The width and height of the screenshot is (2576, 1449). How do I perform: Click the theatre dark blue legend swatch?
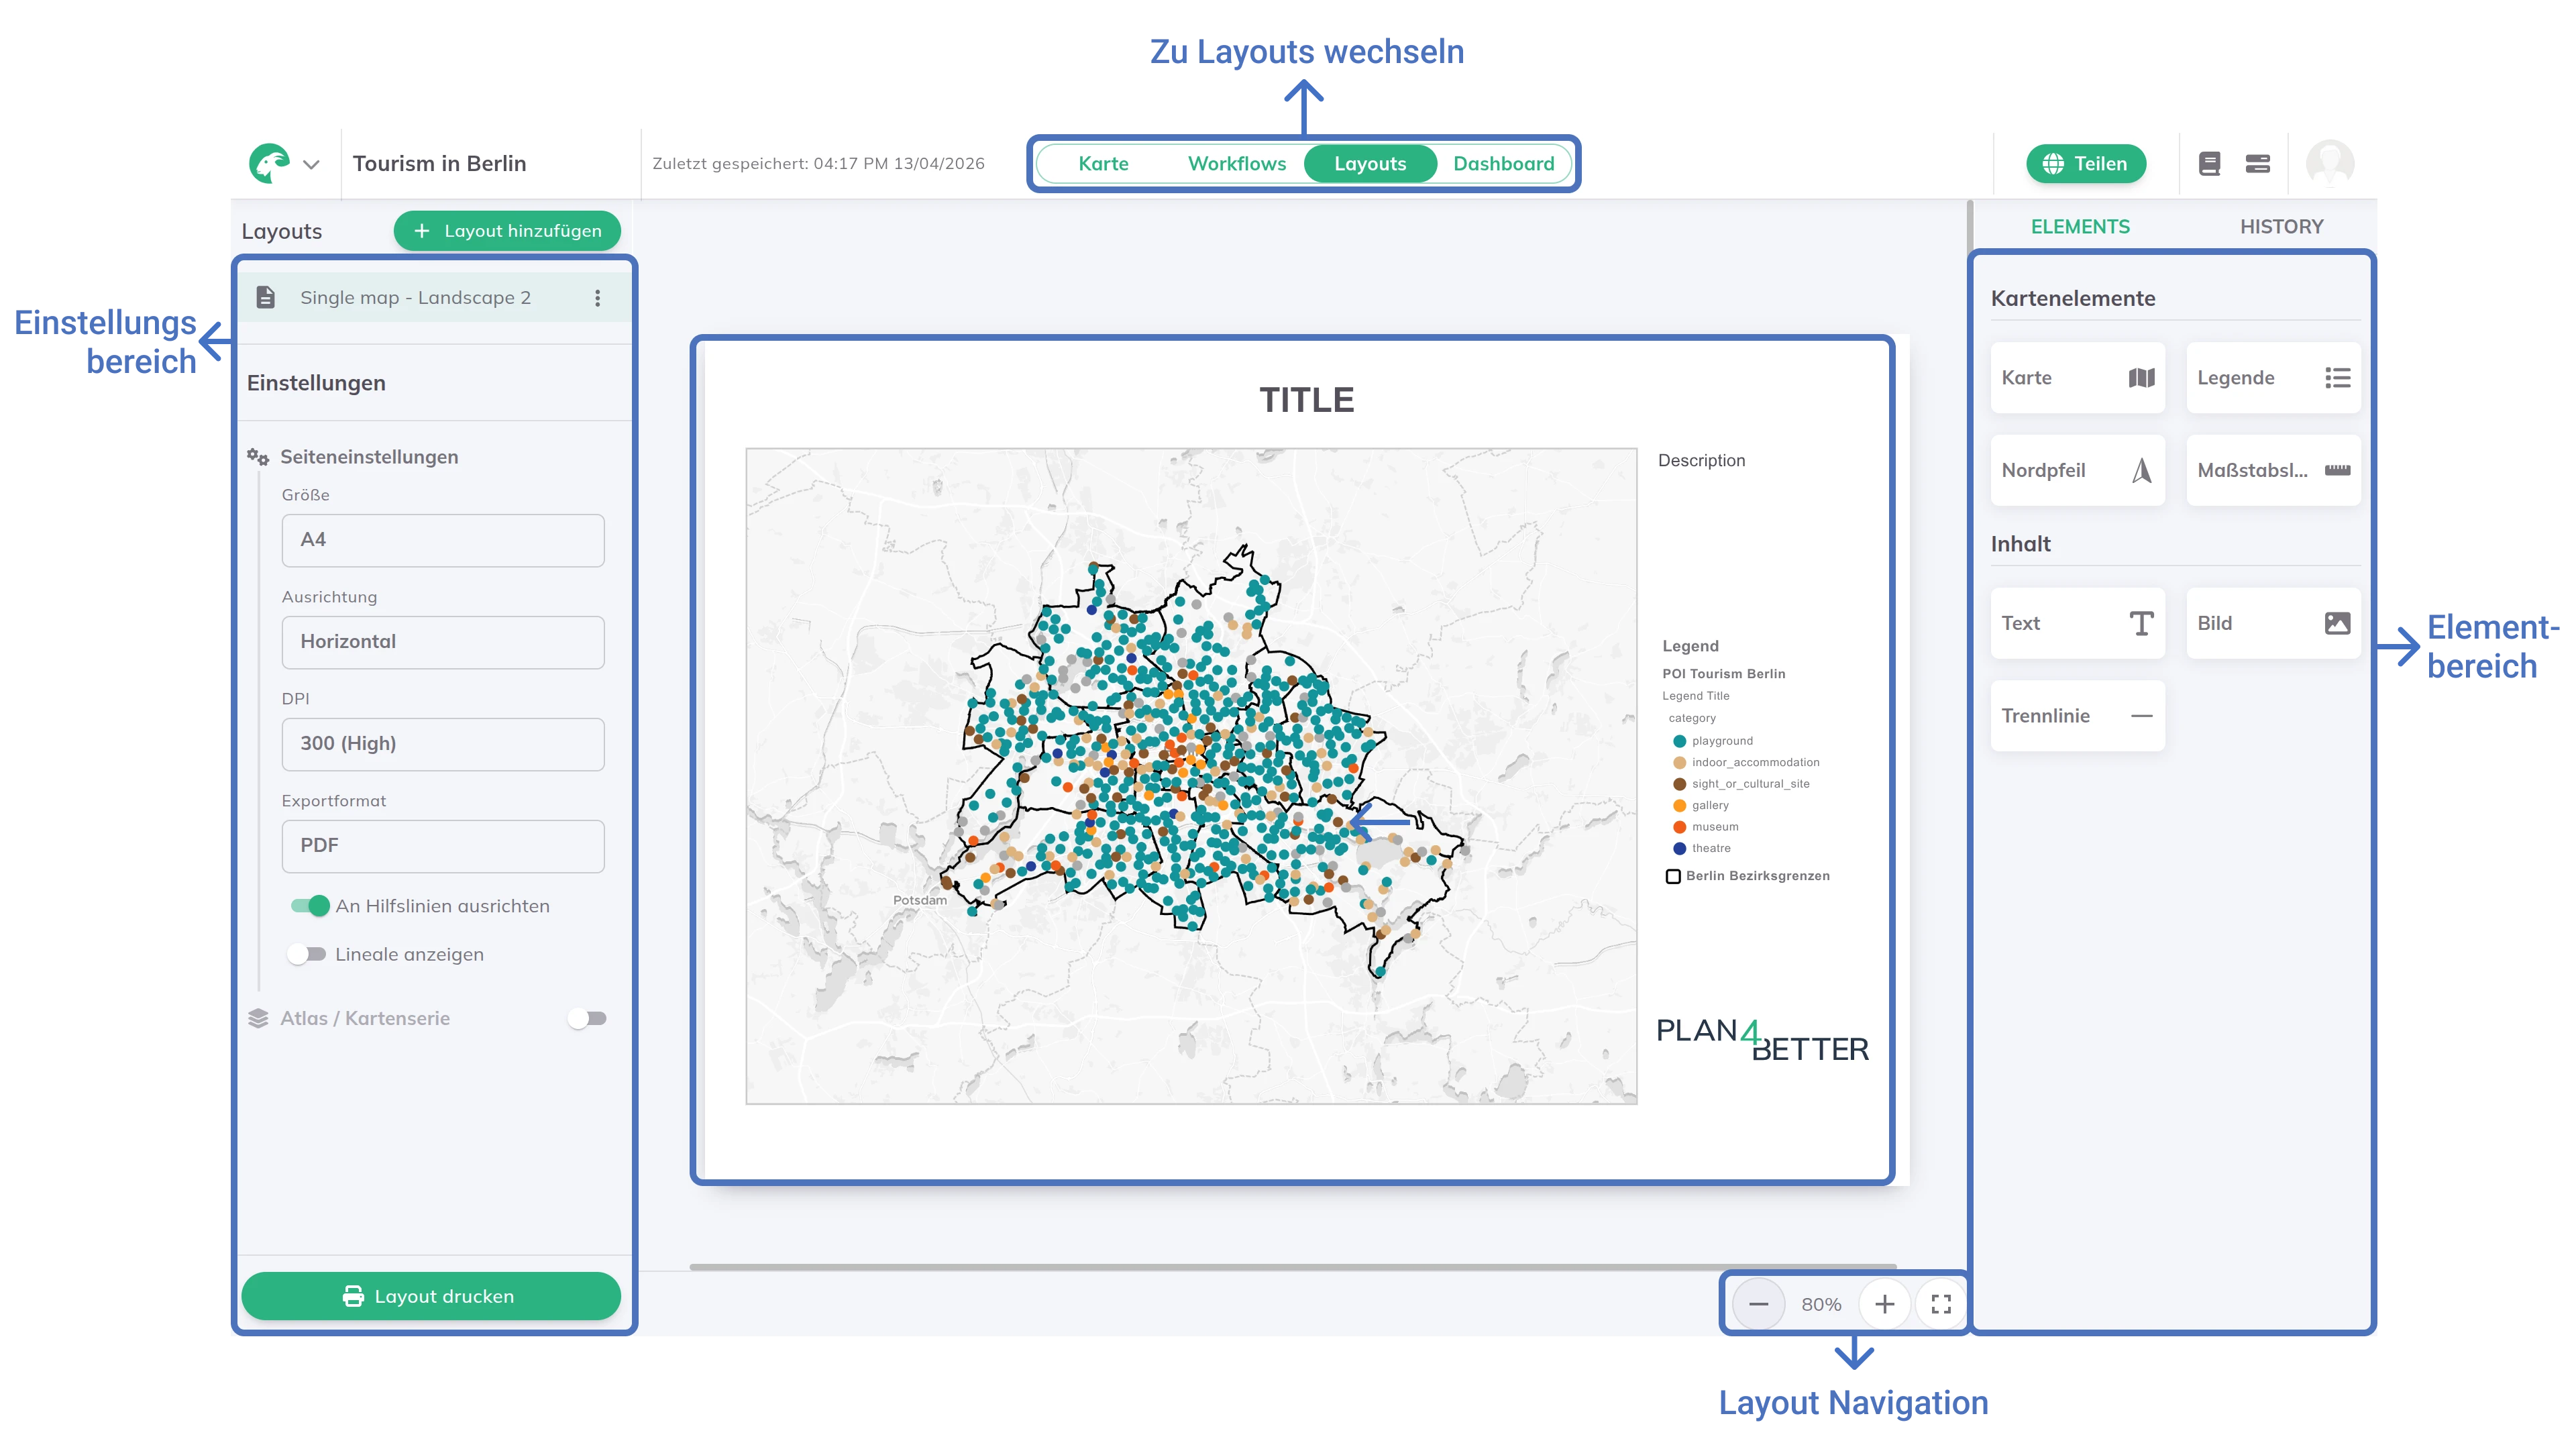pyautogui.click(x=1679, y=848)
